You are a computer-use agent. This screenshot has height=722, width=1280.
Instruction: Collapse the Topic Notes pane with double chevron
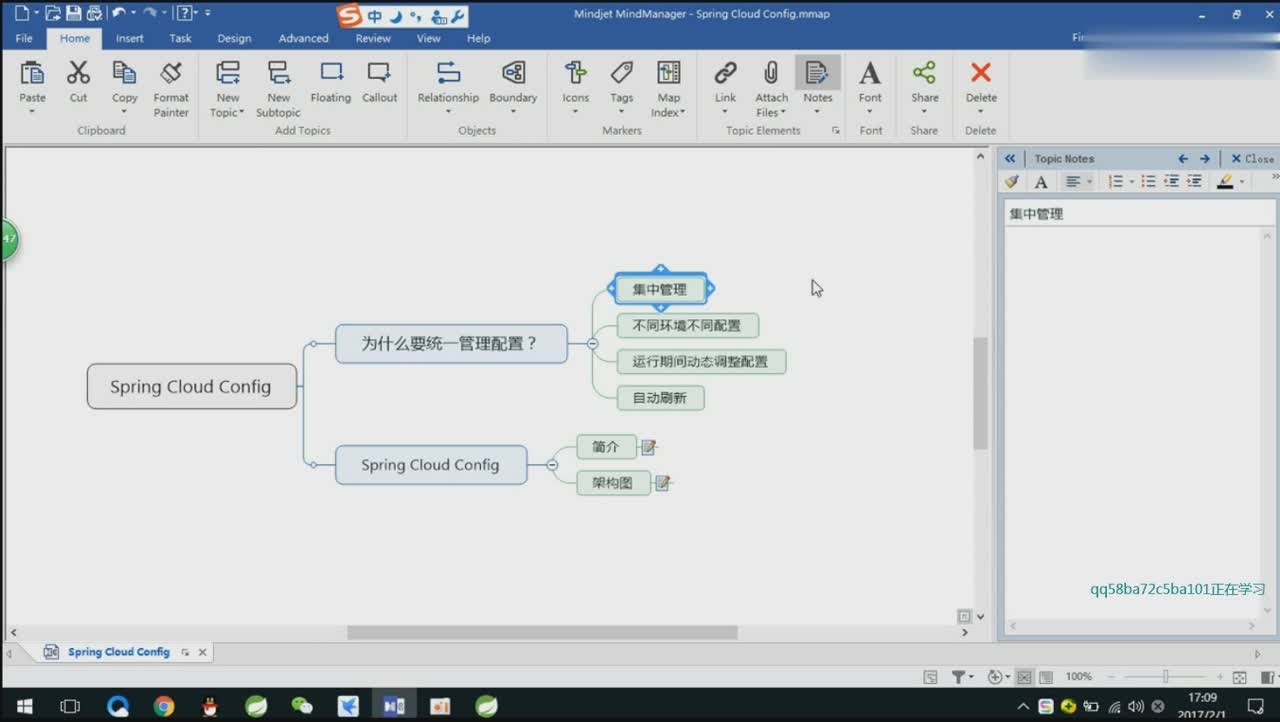pos(1010,159)
